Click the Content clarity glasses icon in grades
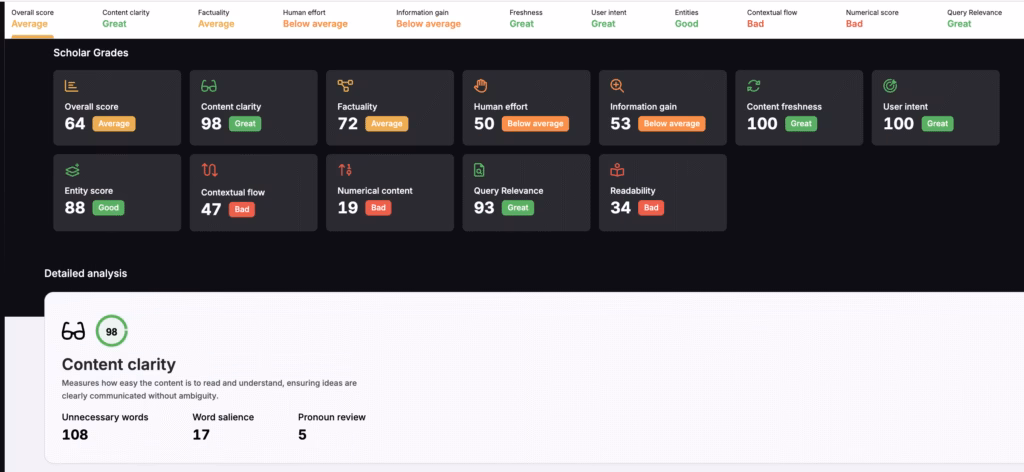 (209, 86)
